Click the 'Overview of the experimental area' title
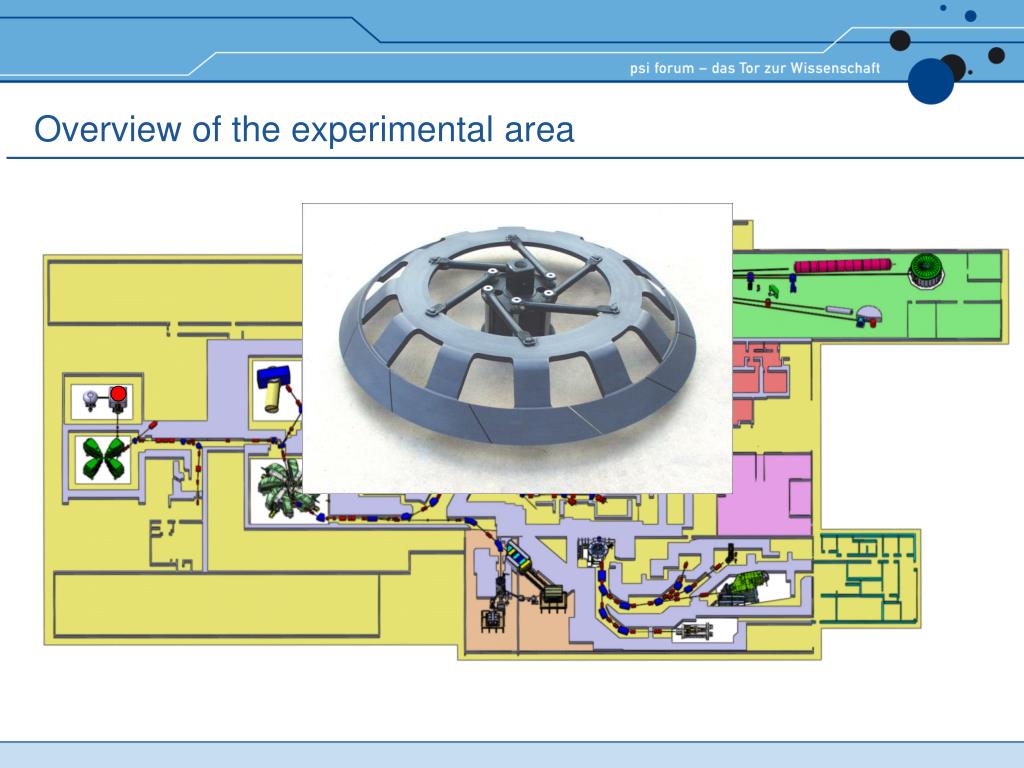Screen dimensions: 1024x768 point(304,129)
